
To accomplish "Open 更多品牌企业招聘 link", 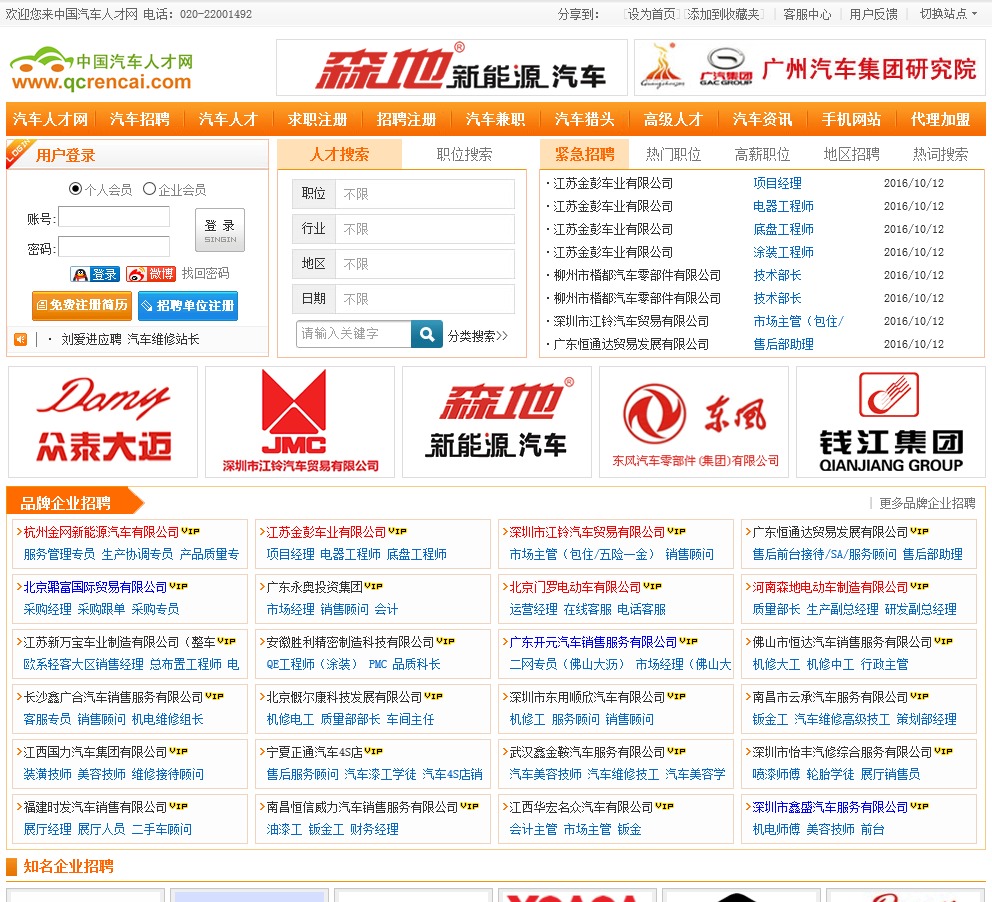I will pos(927,503).
